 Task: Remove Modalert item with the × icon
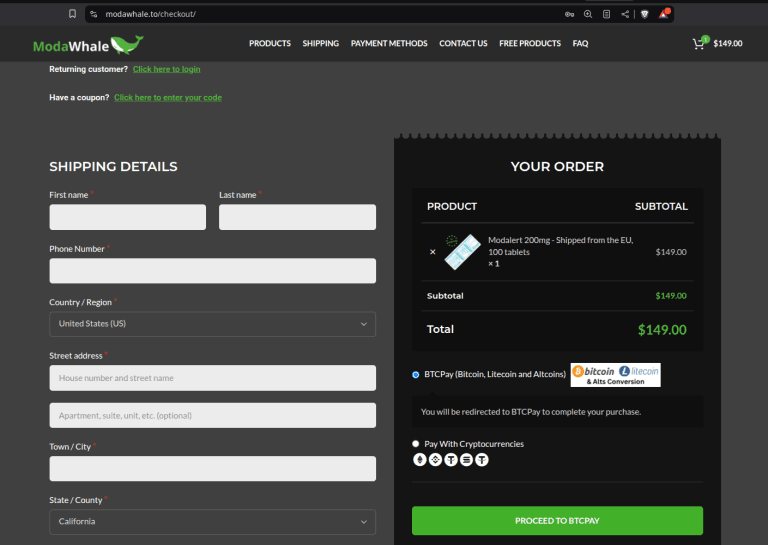pos(432,252)
